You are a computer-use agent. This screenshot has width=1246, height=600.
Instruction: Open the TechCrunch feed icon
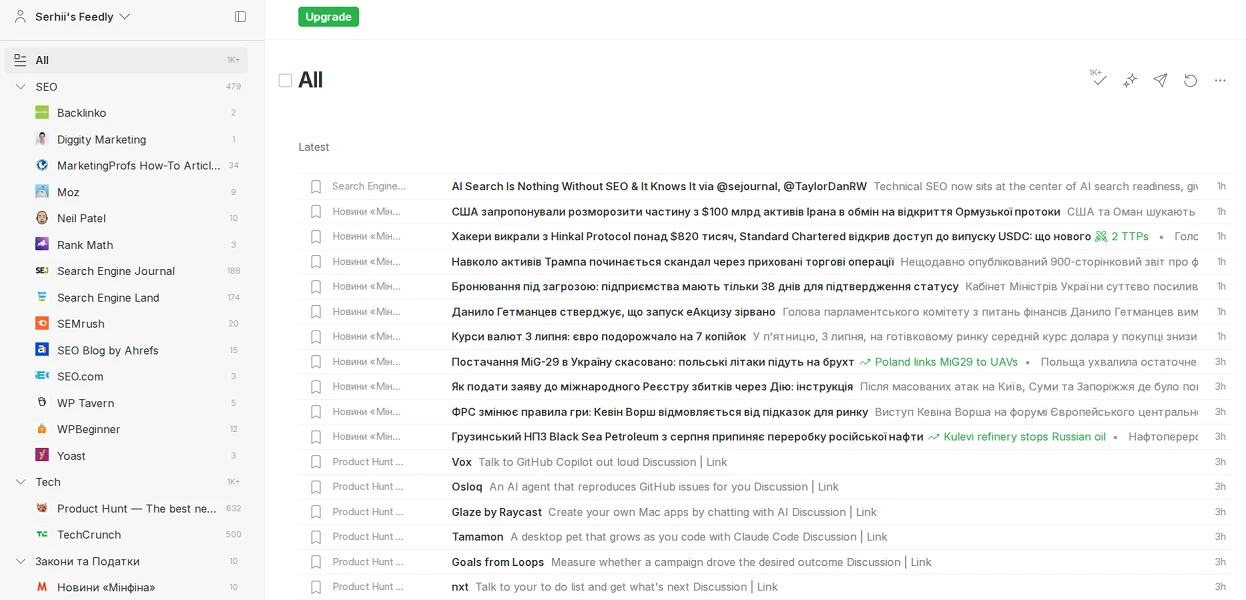[42, 534]
